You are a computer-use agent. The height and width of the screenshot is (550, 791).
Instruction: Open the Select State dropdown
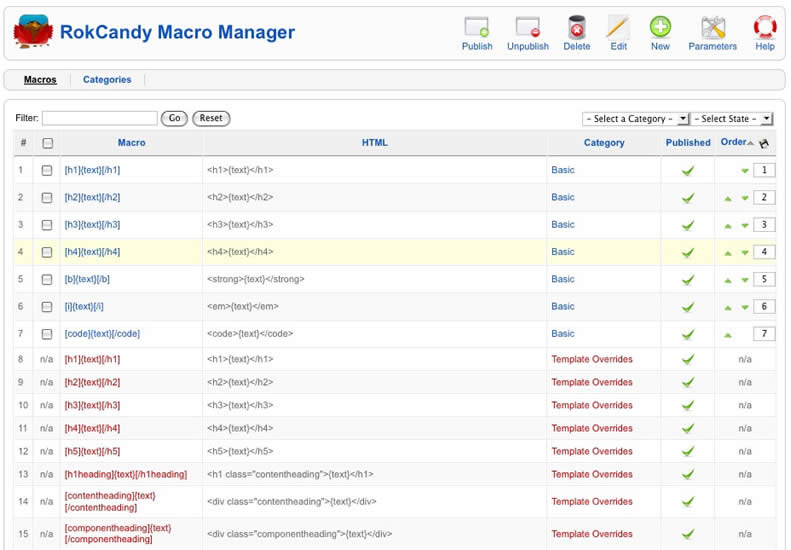coord(731,119)
